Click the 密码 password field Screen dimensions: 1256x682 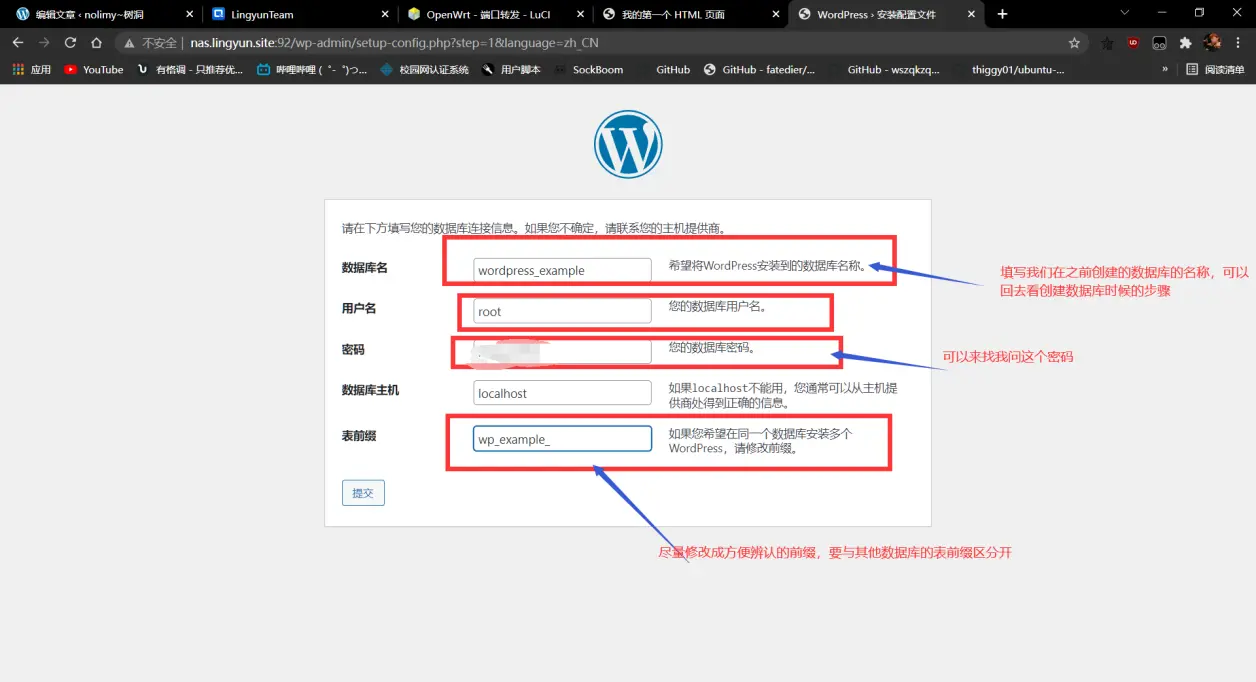[562, 351]
